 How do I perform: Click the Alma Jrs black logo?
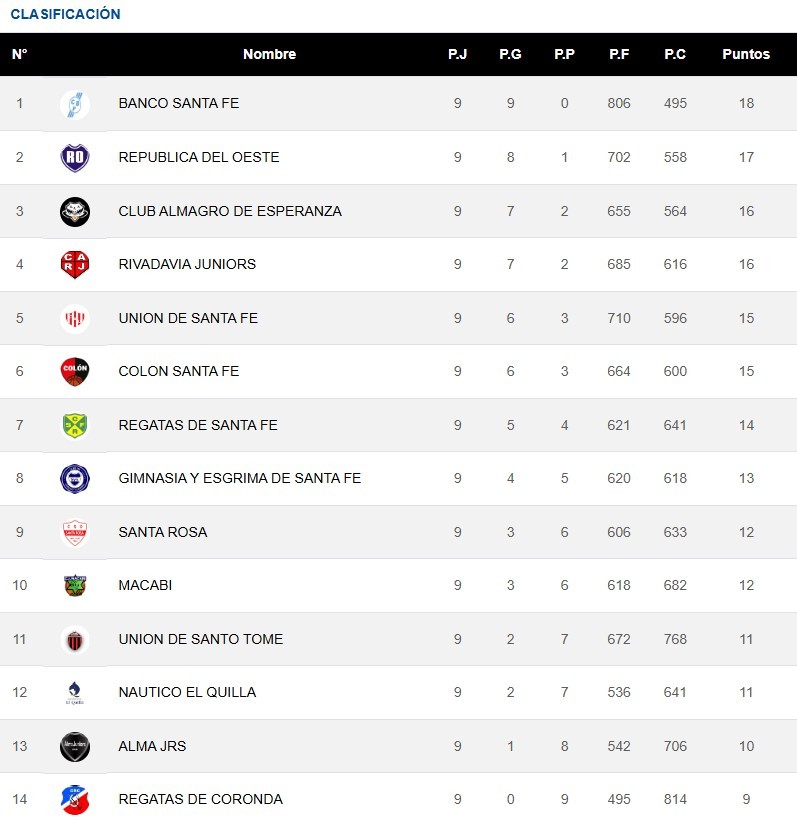pyautogui.click(x=75, y=747)
